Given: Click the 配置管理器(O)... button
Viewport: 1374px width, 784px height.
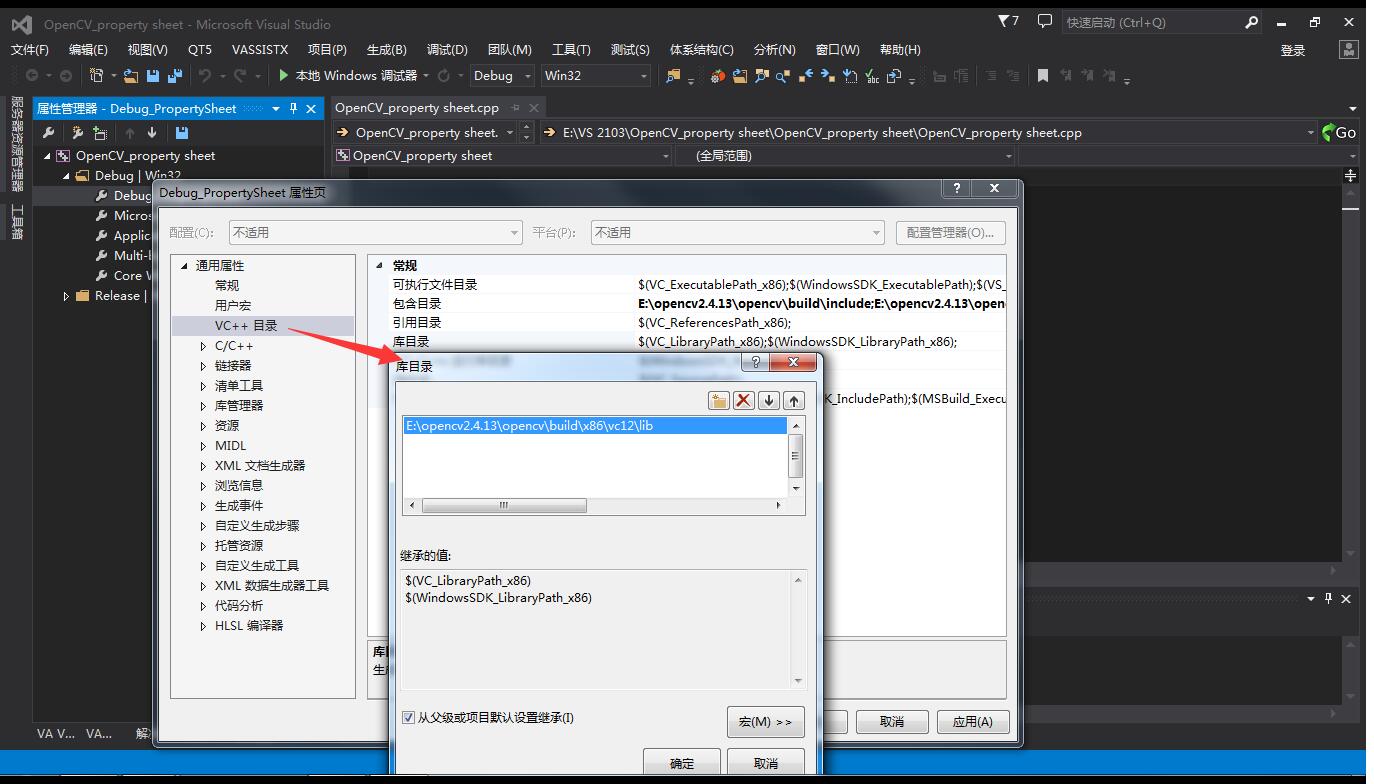Looking at the screenshot, I should [x=950, y=232].
